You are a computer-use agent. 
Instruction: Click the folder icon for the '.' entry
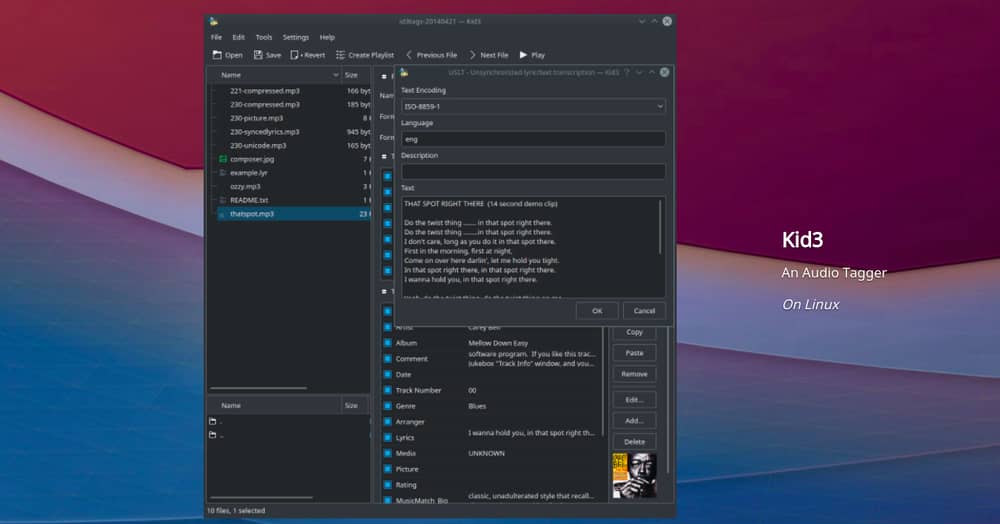212,421
